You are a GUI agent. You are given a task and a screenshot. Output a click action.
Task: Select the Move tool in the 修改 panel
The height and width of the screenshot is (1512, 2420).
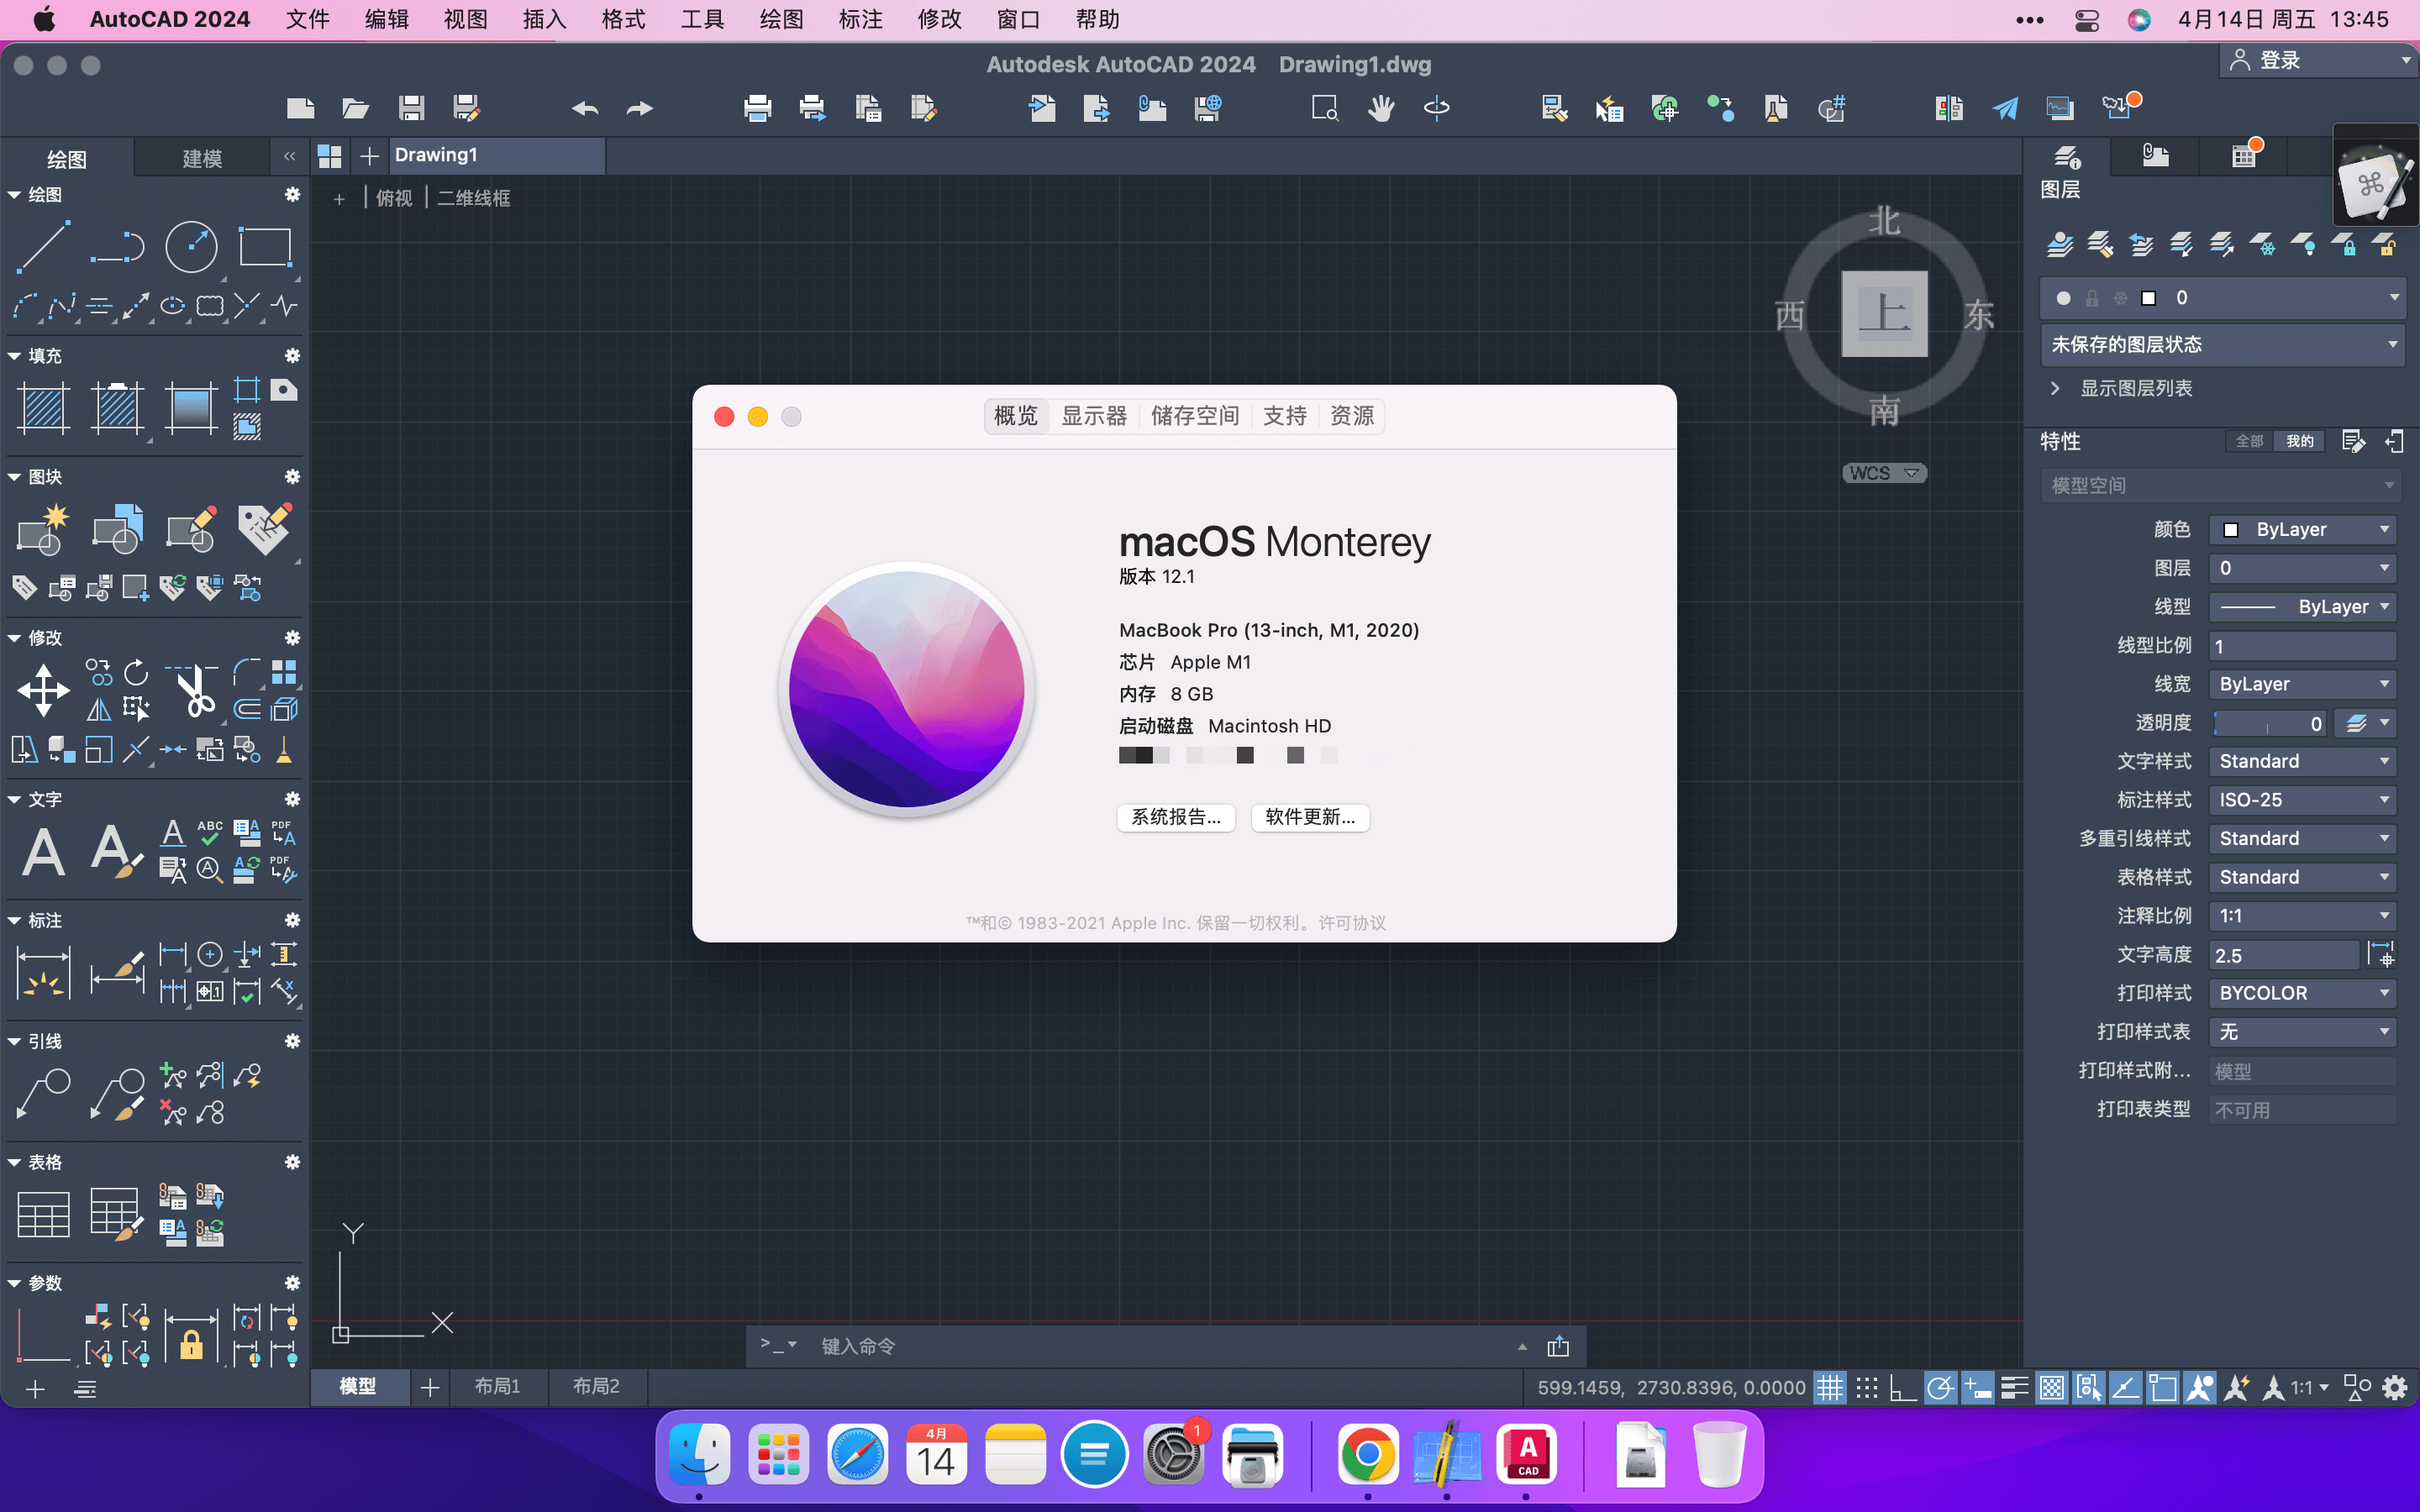[43, 691]
